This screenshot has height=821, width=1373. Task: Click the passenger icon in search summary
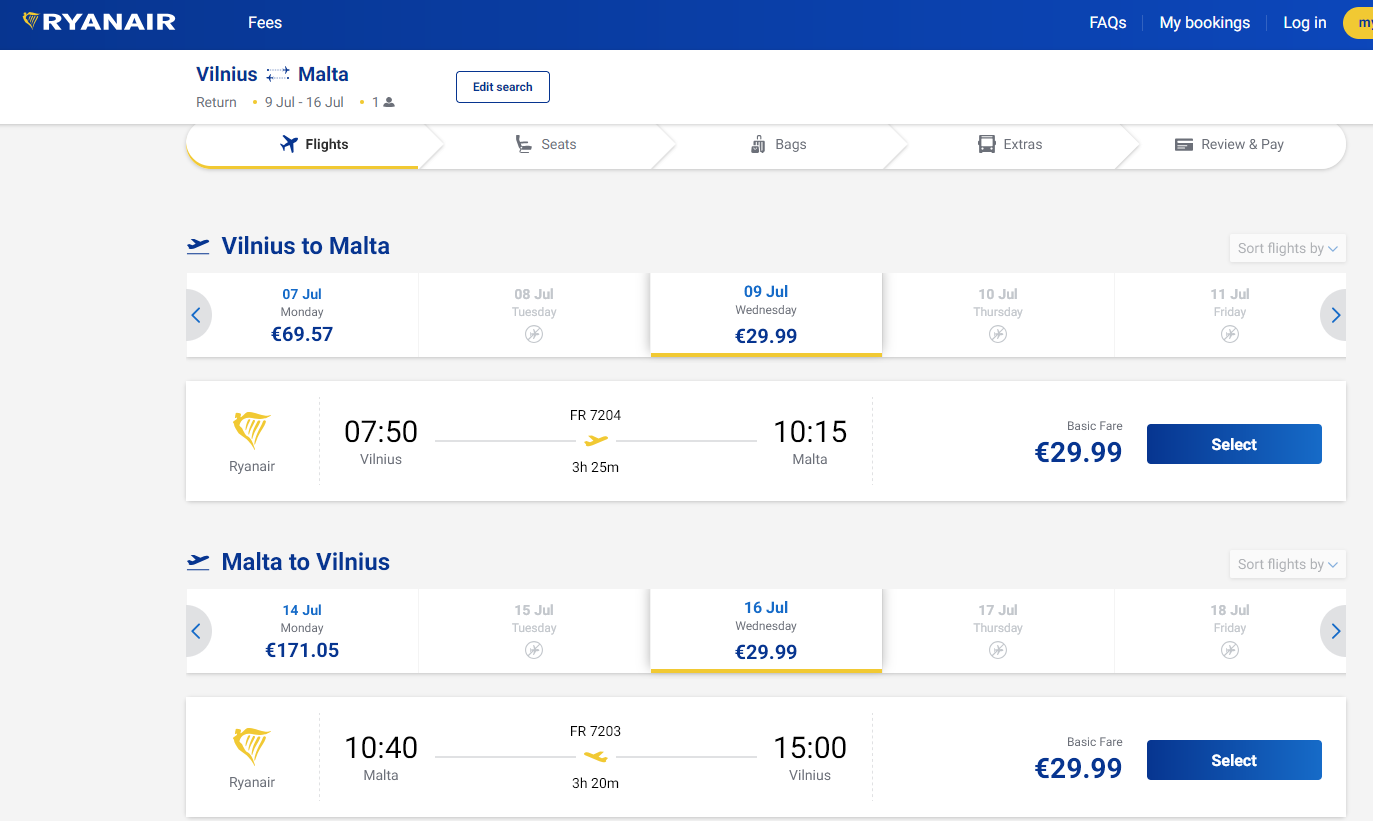tap(389, 102)
